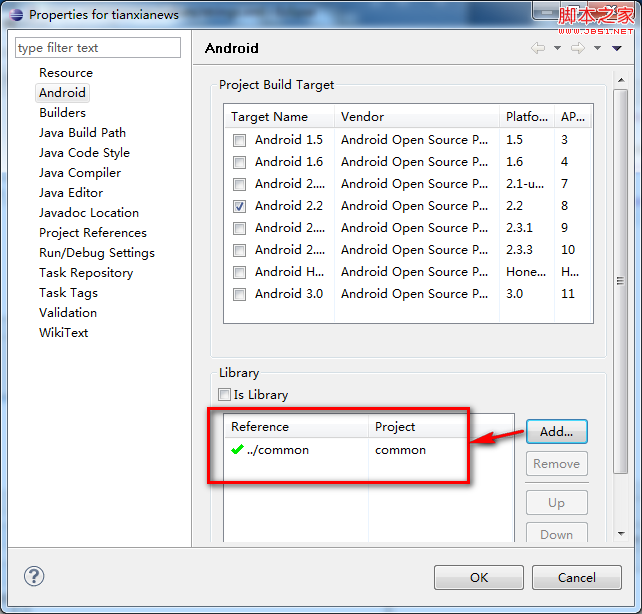Viewport: 642px width, 614px height.
Task: Open the WikiText page
Action: [63, 333]
